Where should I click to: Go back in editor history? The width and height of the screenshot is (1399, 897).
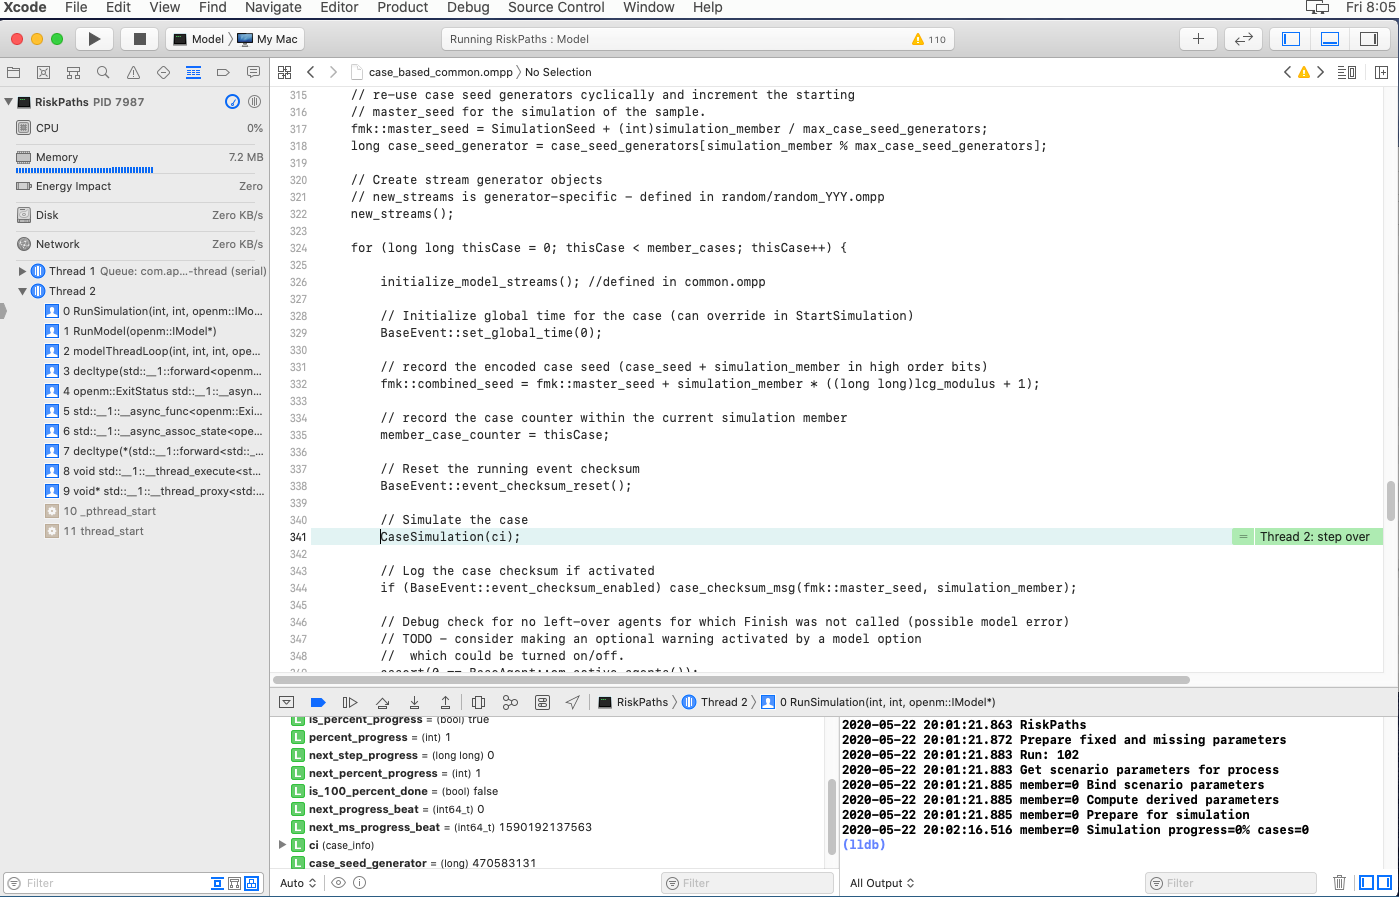tap(311, 72)
